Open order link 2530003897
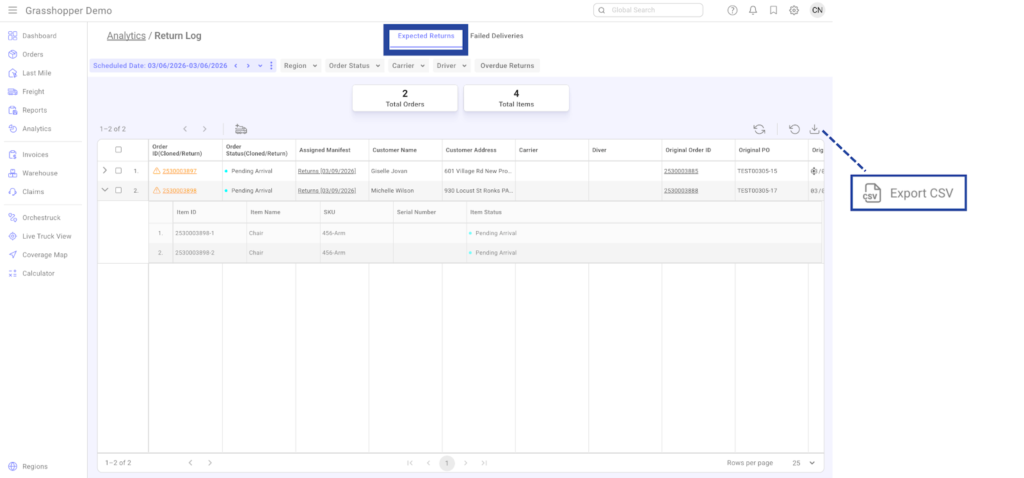 point(179,171)
